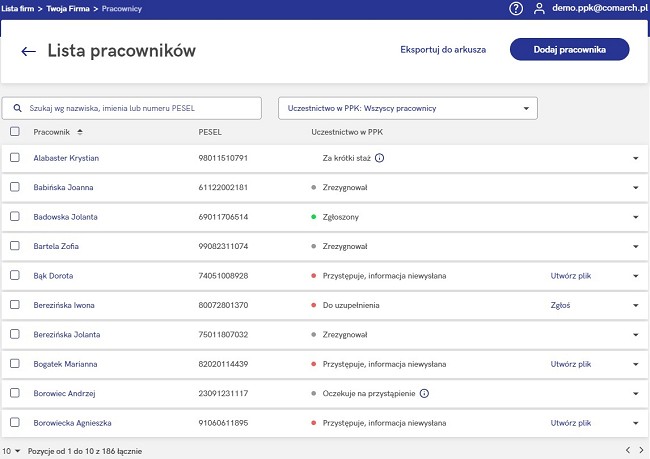Open Uczestnictwo w PPK filter dropdown
Viewport: 650px width, 459px height.
408,108
